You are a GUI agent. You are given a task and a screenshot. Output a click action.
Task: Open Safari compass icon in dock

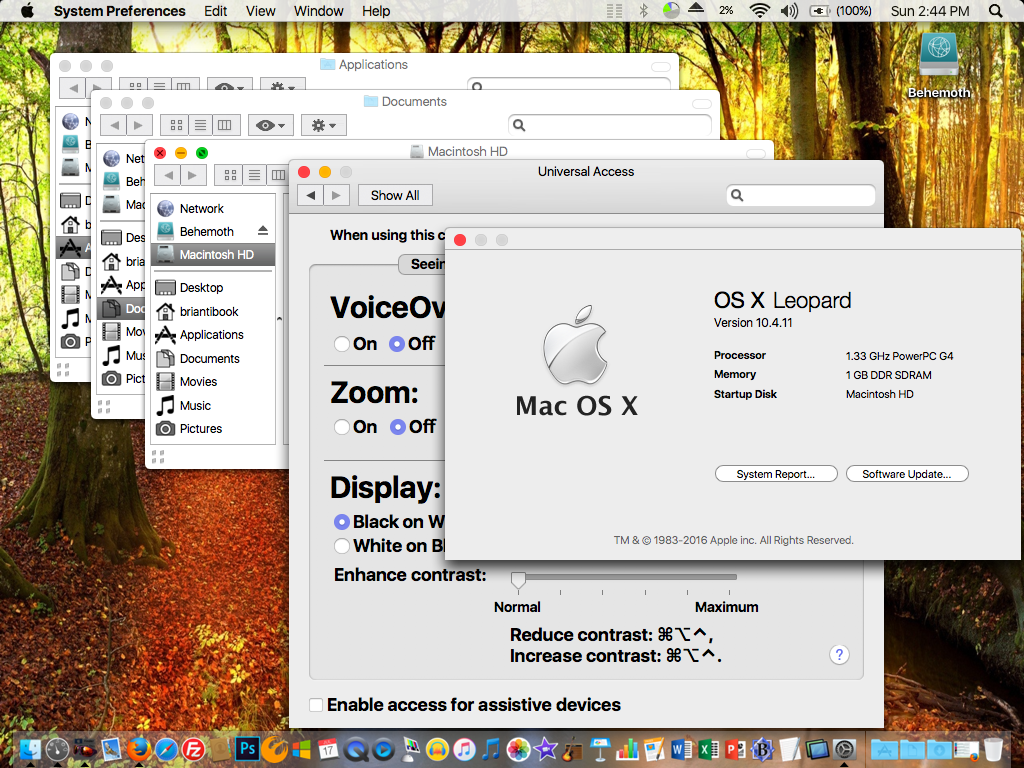point(167,749)
